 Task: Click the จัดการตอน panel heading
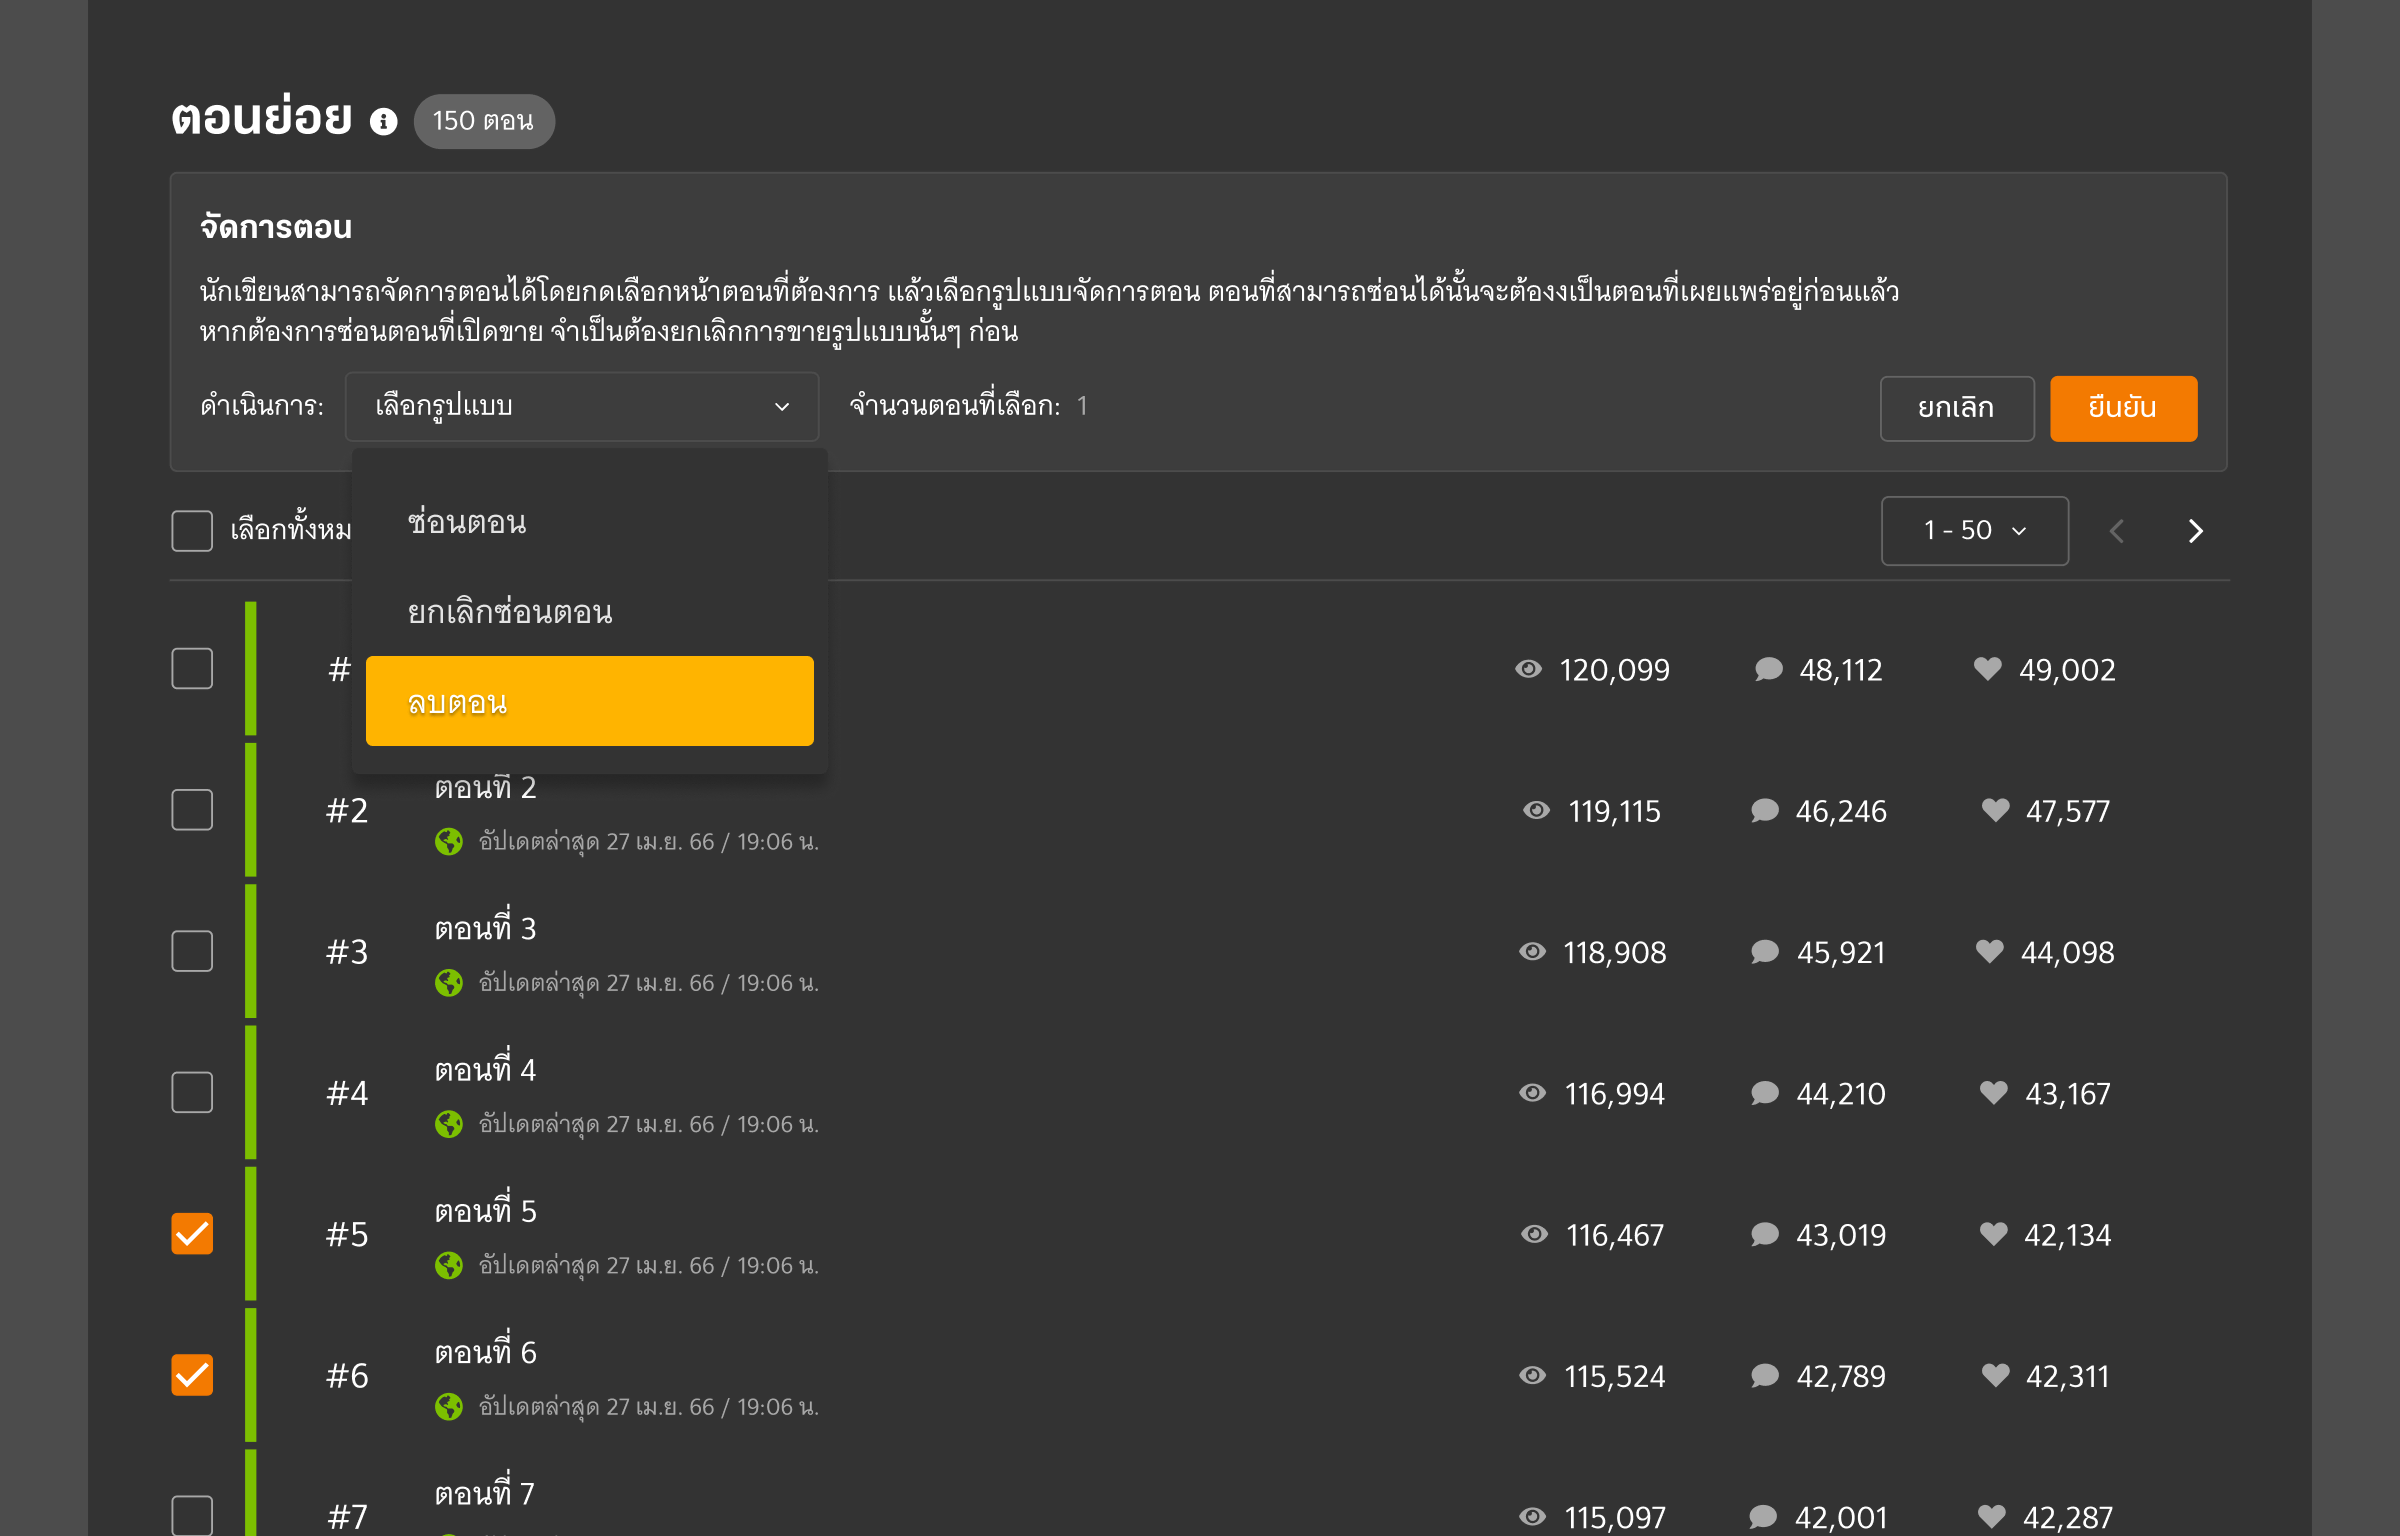coord(276,227)
